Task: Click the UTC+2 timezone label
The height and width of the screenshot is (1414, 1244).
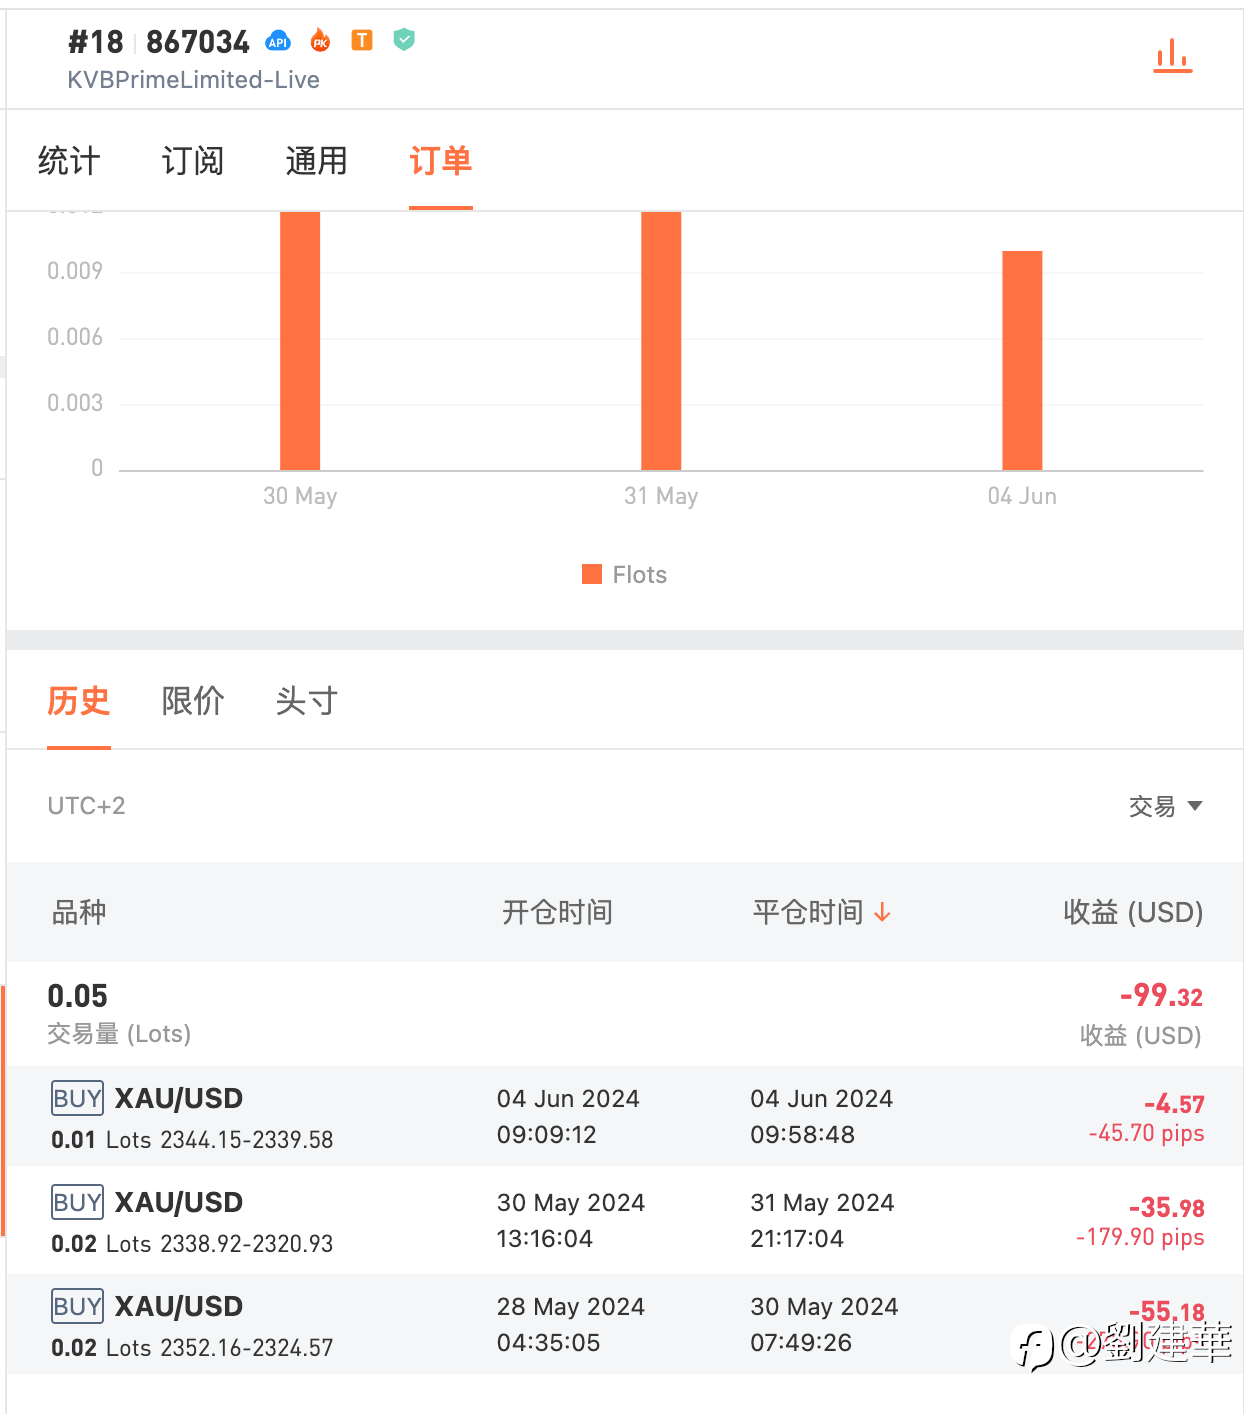Action: tap(87, 806)
